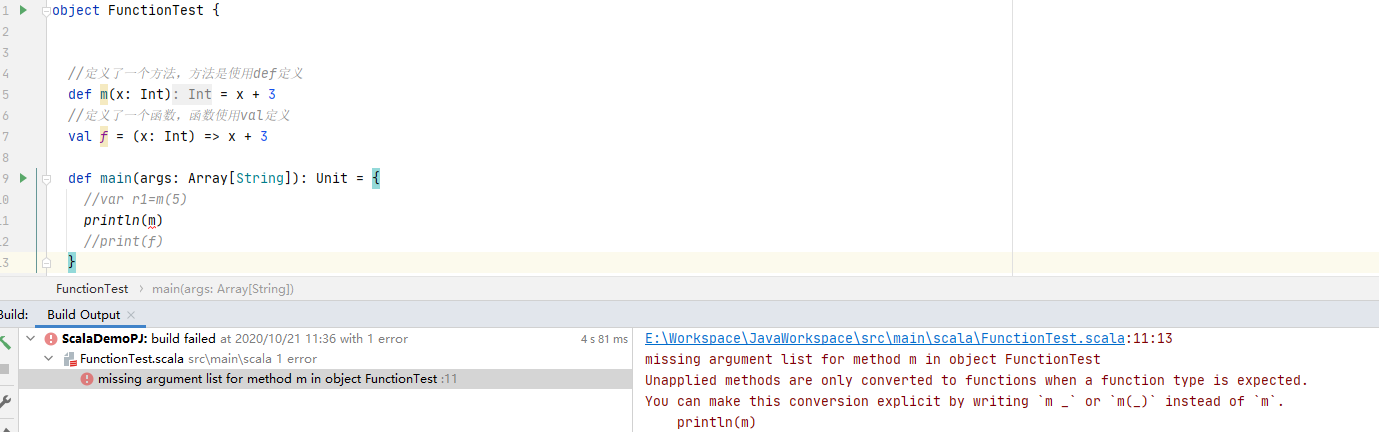This screenshot has width=1379, height=432.
Task: Collapse the FunctionTest.scala error node
Action: pyautogui.click(x=47, y=359)
